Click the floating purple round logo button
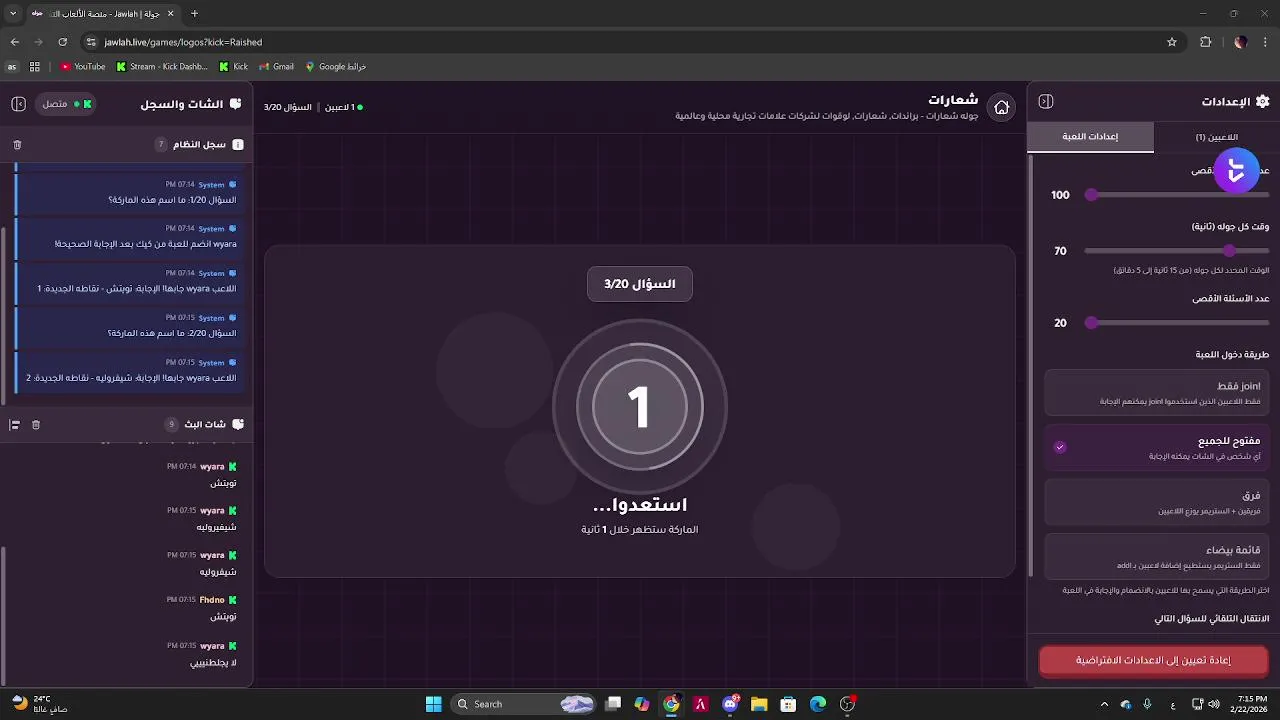Image resolution: width=1280 pixels, height=720 pixels. coord(1236,171)
